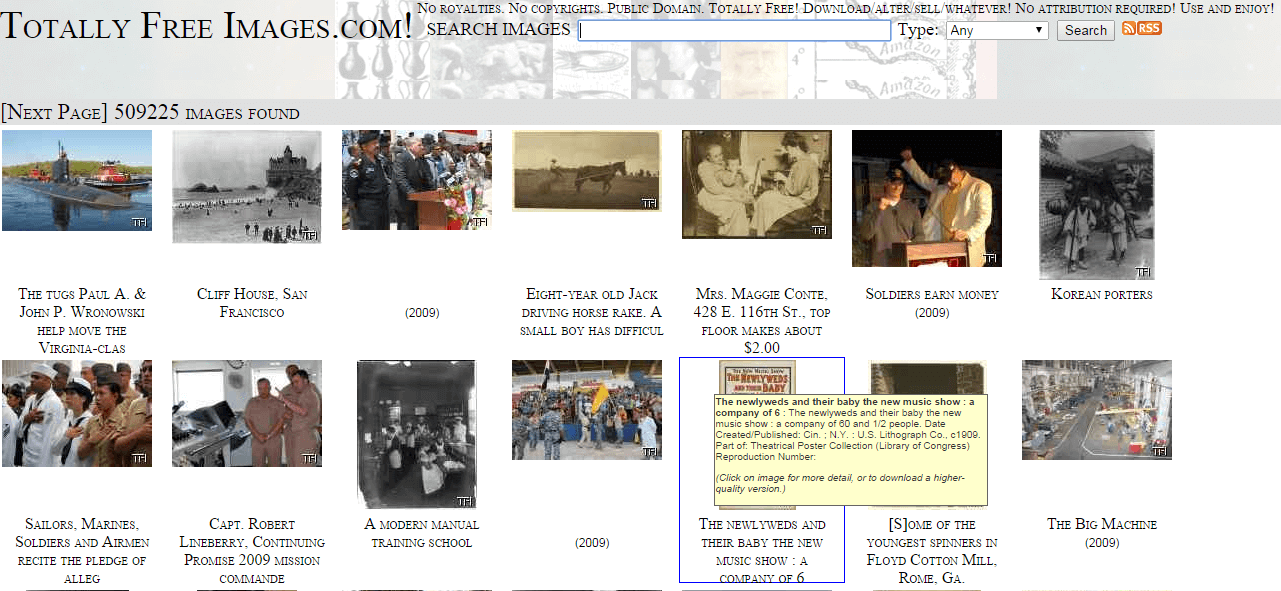Click inside the Search Images text field
The height and width of the screenshot is (591, 1281).
pyautogui.click(x=734, y=31)
